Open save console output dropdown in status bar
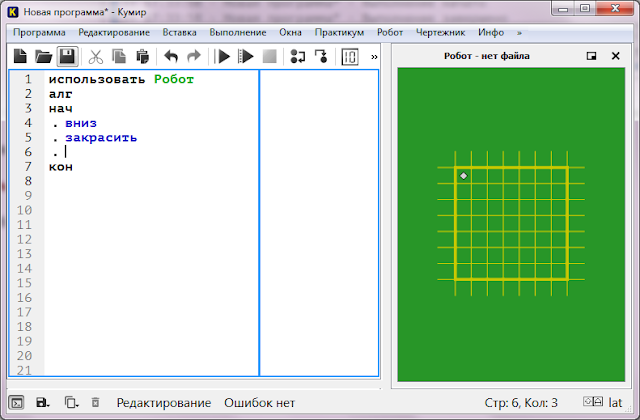The height and width of the screenshot is (420, 640). coord(42,402)
